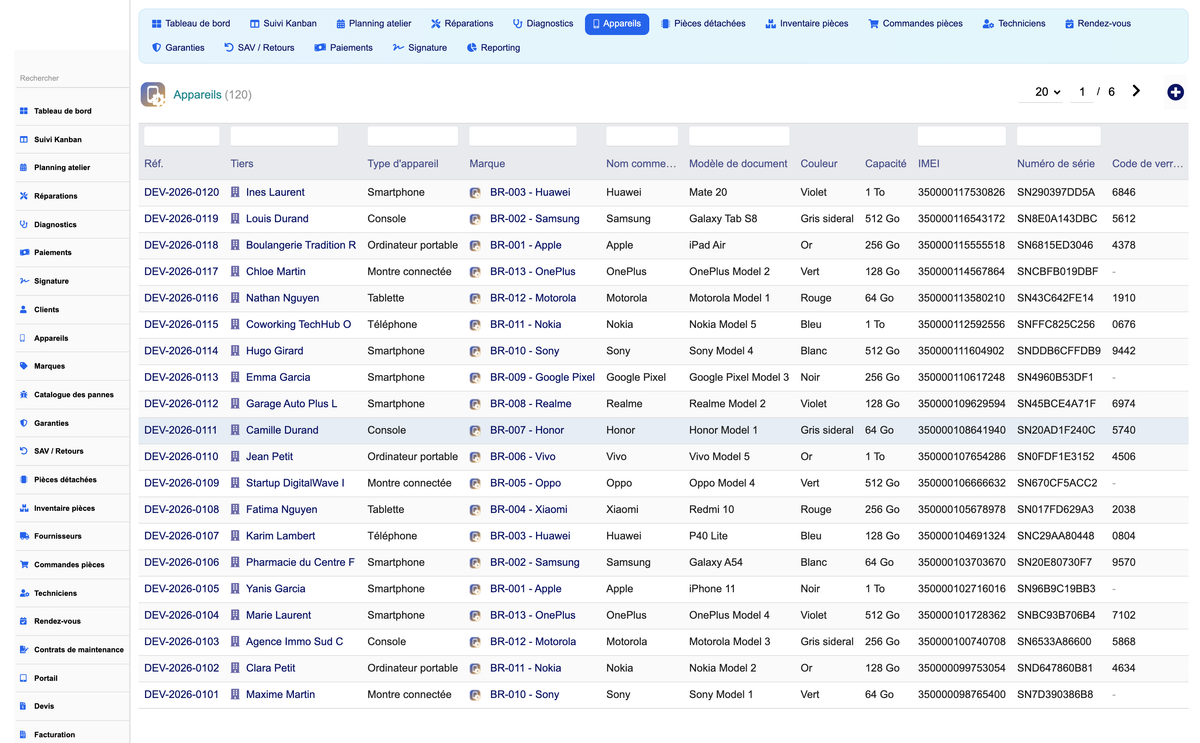This screenshot has width=1200, height=743.
Task: Click the Portail sidebar icon
Action: [x=24, y=678]
